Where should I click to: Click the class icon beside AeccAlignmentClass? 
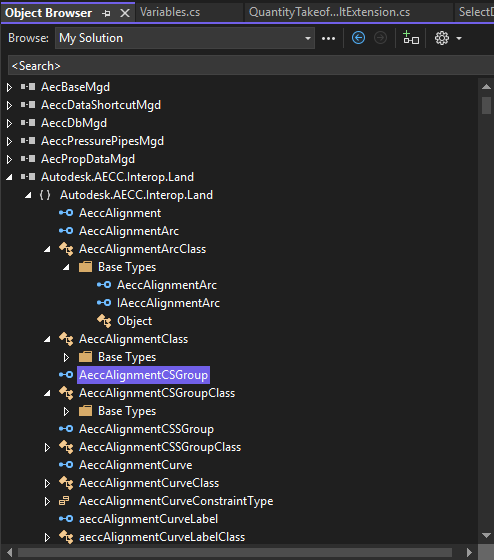click(66, 339)
